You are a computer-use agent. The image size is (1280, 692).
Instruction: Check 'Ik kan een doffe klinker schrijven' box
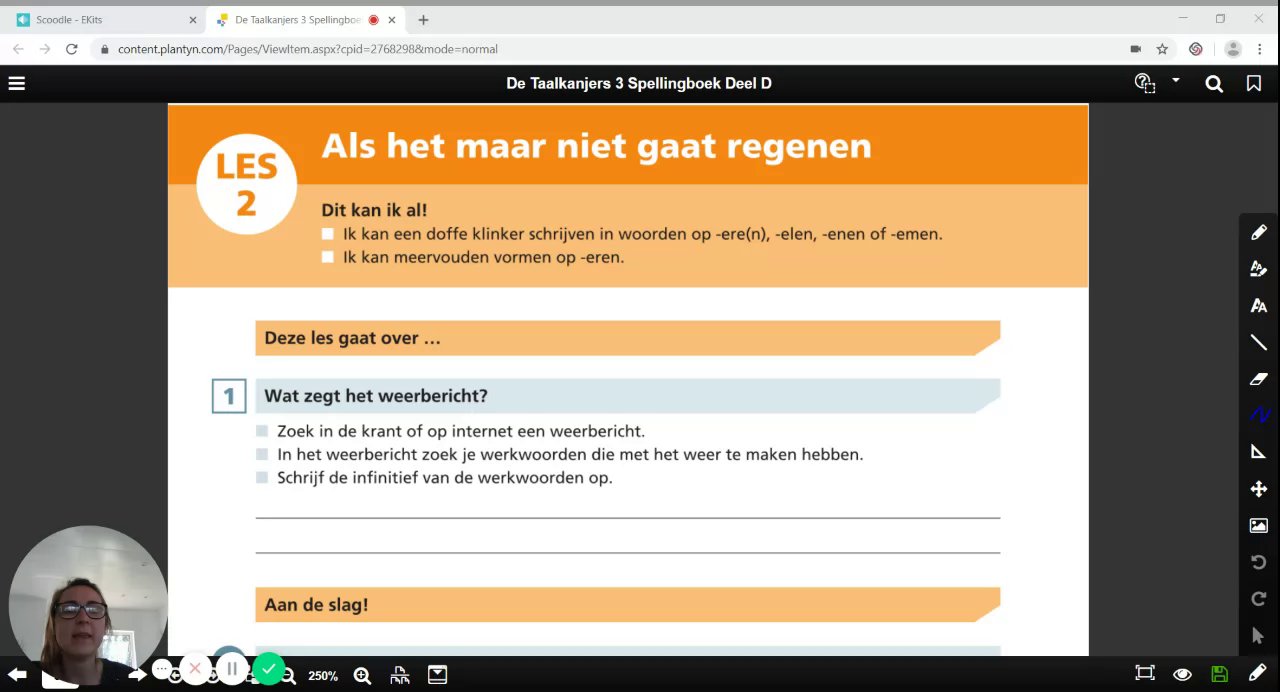pyautogui.click(x=327, y=234)
